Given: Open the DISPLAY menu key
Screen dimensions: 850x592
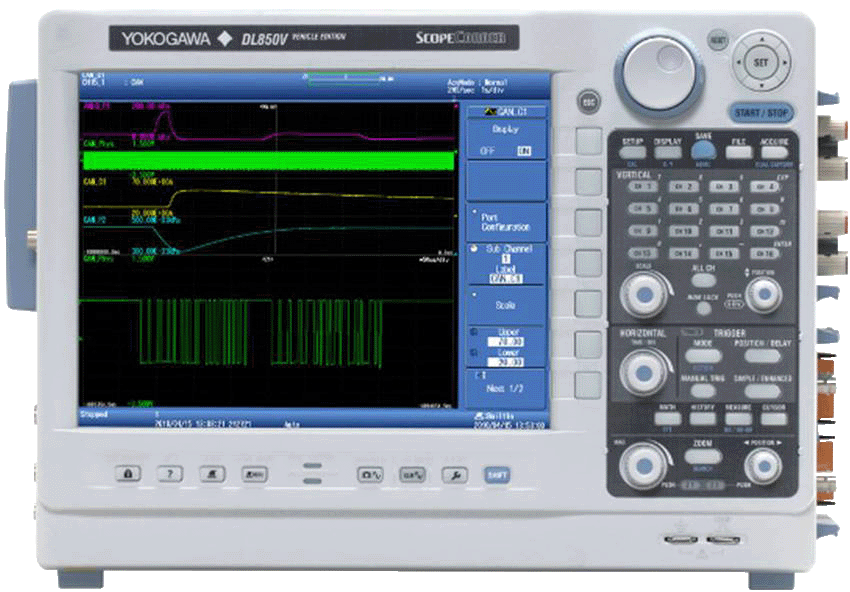Looking at the screenshot, I should [667, 152].
